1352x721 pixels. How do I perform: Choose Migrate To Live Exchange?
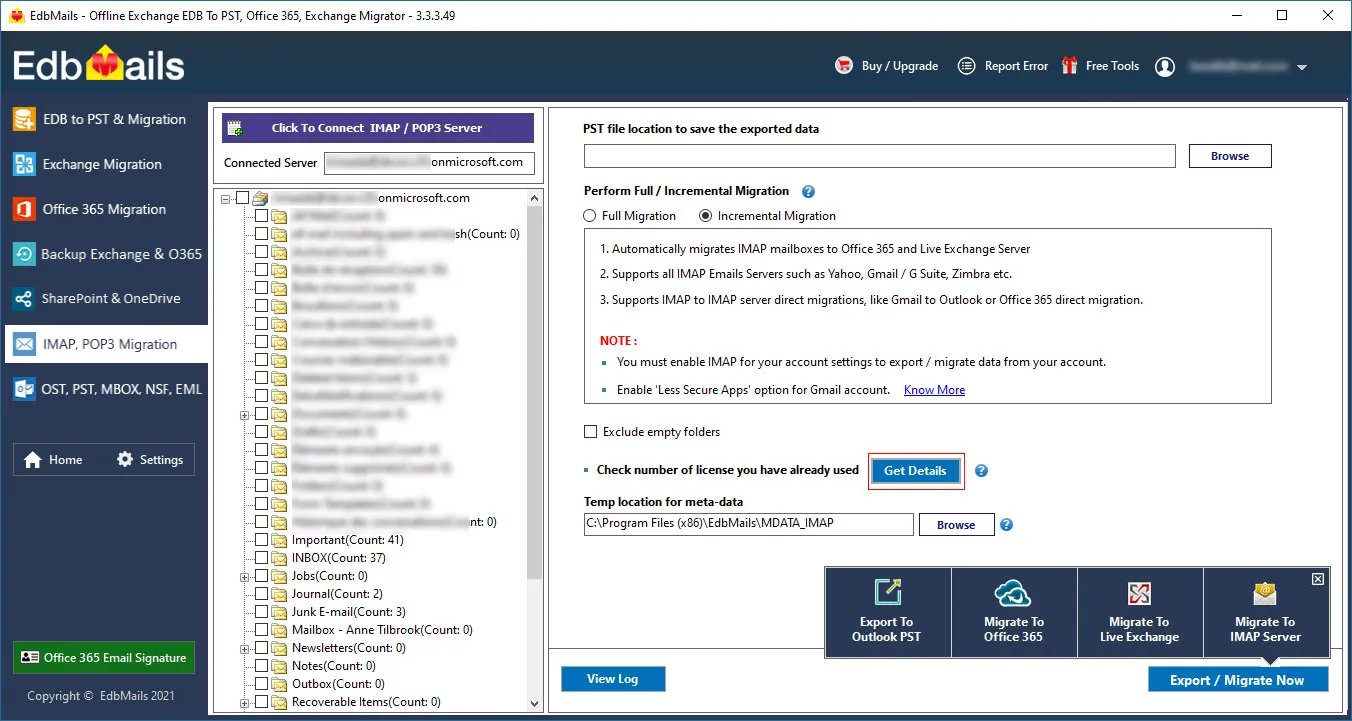[1139, 612]
